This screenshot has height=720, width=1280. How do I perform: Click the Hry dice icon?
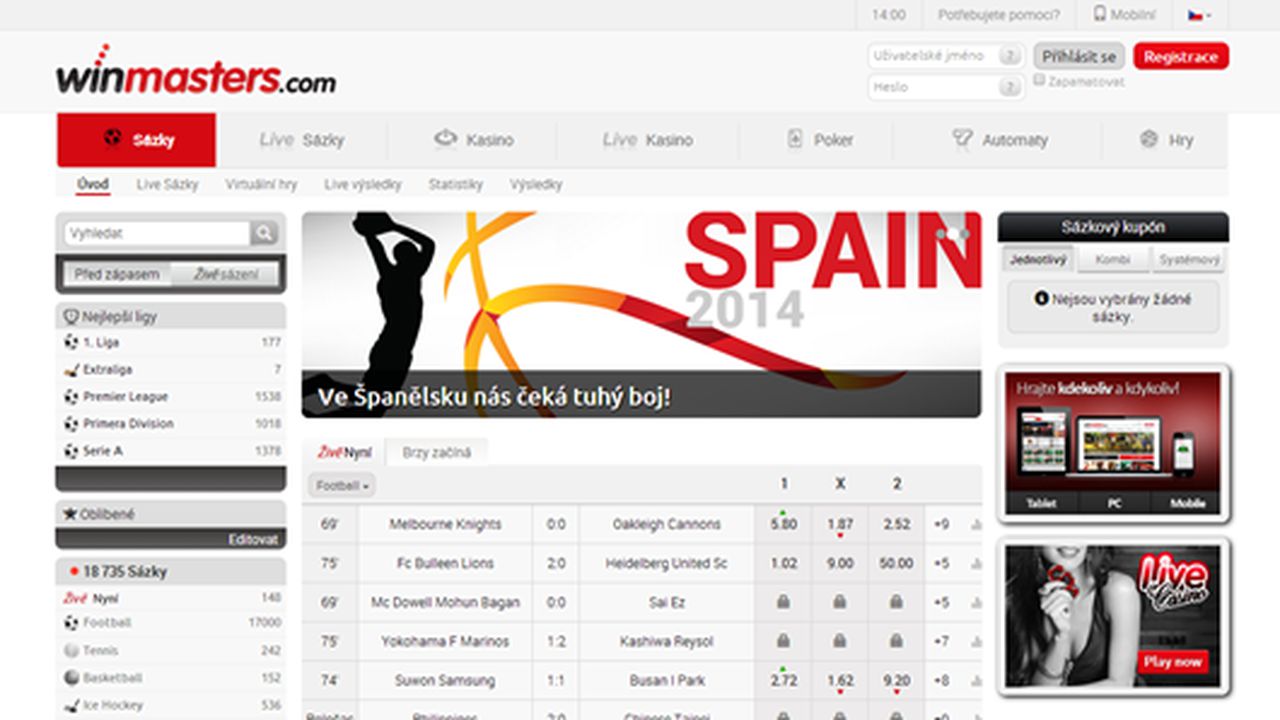tap(1149, 139)
